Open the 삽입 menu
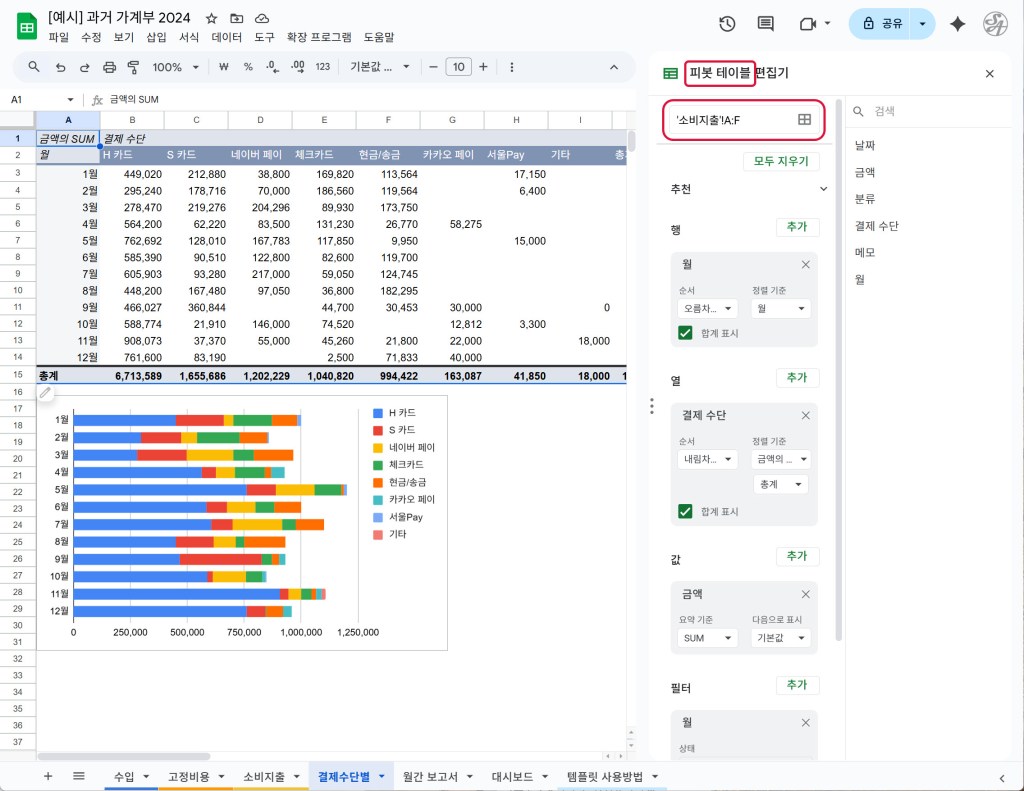The height and width of the screenshot is (791, 1024). tap(156, 37)
